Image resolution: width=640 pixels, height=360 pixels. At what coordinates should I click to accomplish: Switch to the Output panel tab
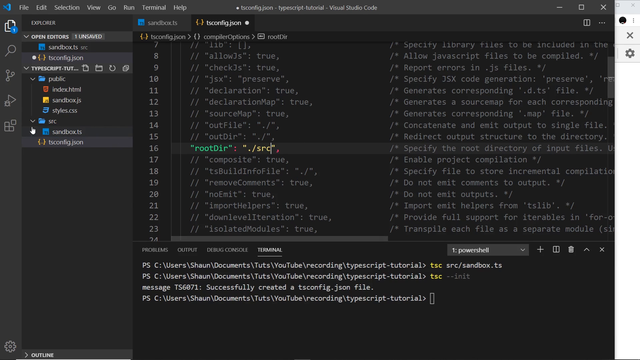click(x=187, y=250)
